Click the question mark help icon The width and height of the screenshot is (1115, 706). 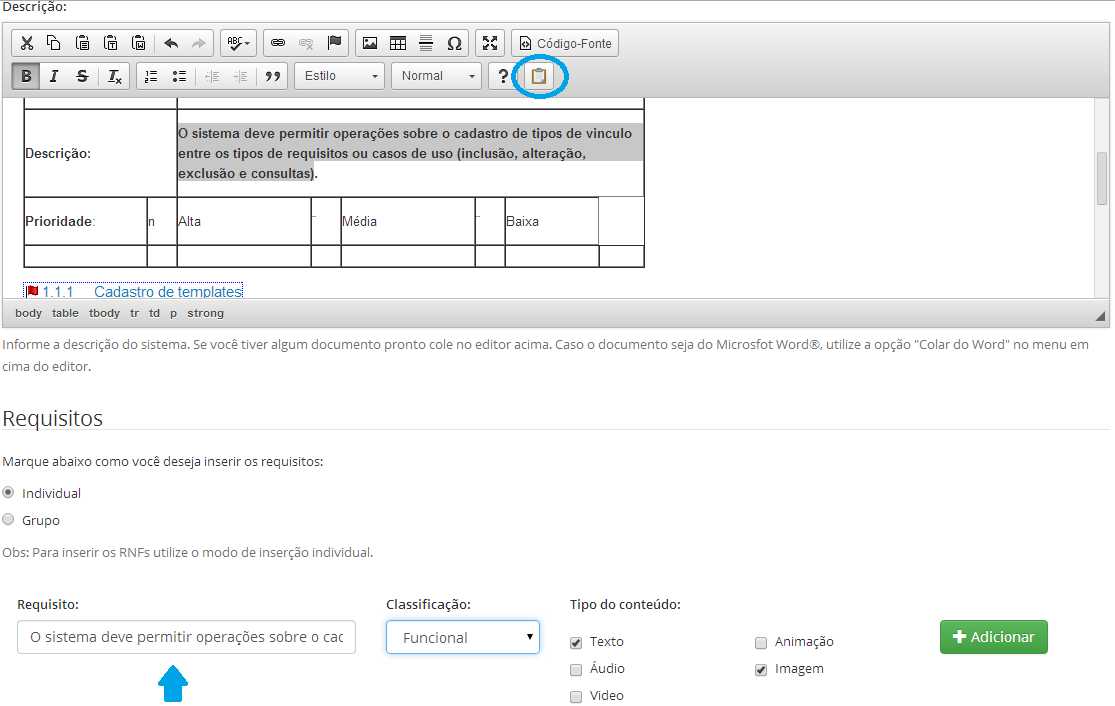coord(503,76)
